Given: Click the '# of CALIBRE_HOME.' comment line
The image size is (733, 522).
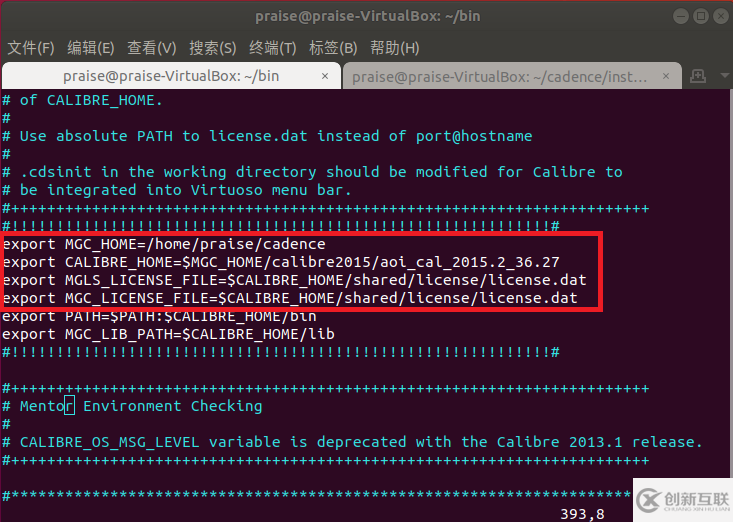Looking at the screenshot, I should pos(83,100).
